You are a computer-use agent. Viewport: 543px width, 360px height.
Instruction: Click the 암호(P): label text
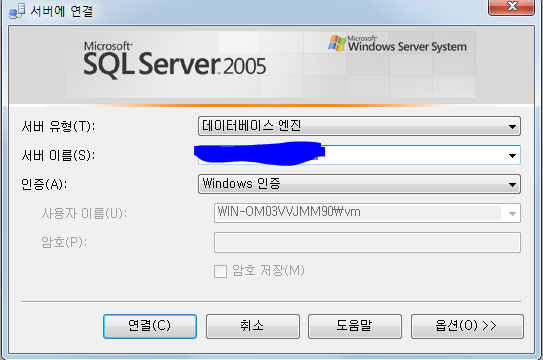tap(64, 242)
